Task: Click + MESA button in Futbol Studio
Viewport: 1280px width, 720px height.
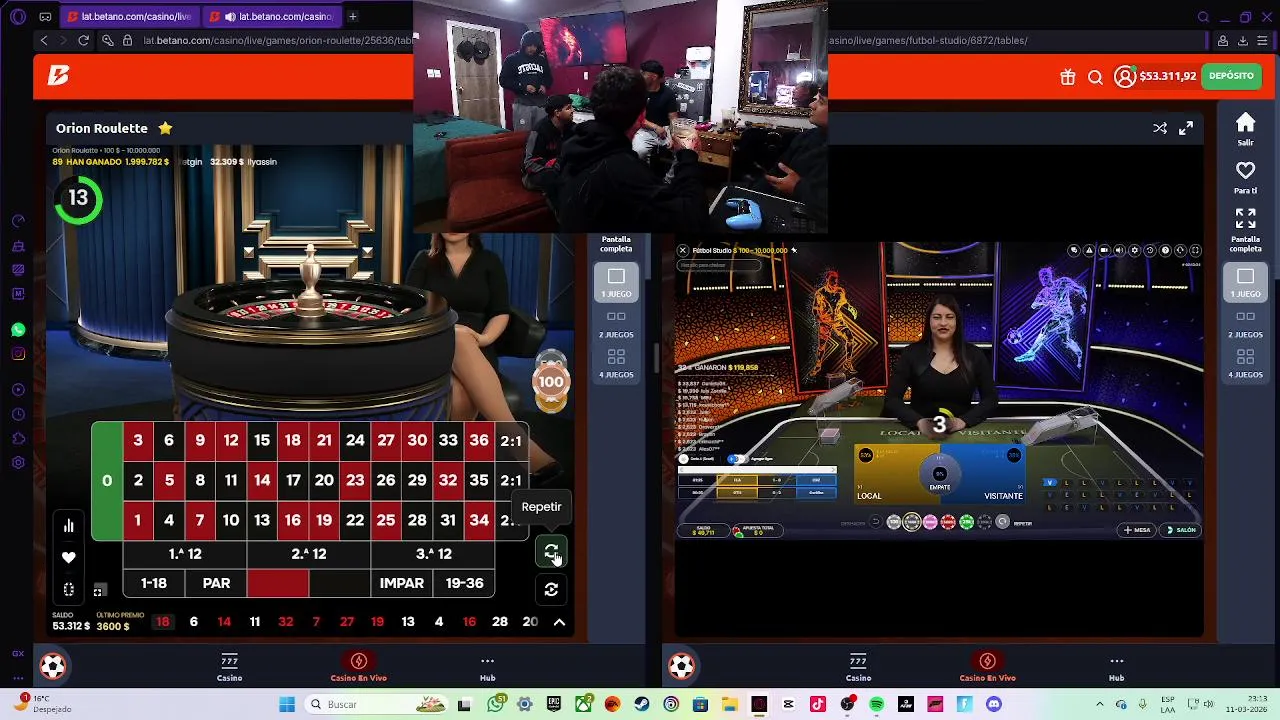Action: coord(1137,530)
